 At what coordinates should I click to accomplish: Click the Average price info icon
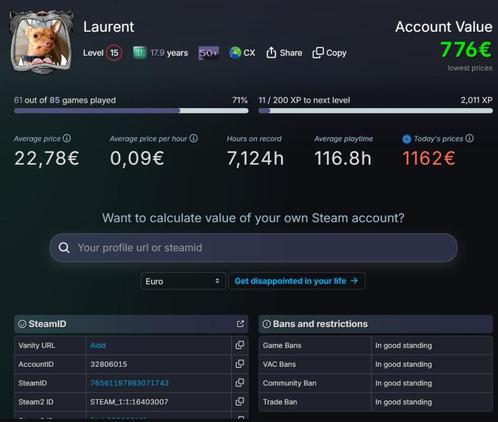point(67,138)
